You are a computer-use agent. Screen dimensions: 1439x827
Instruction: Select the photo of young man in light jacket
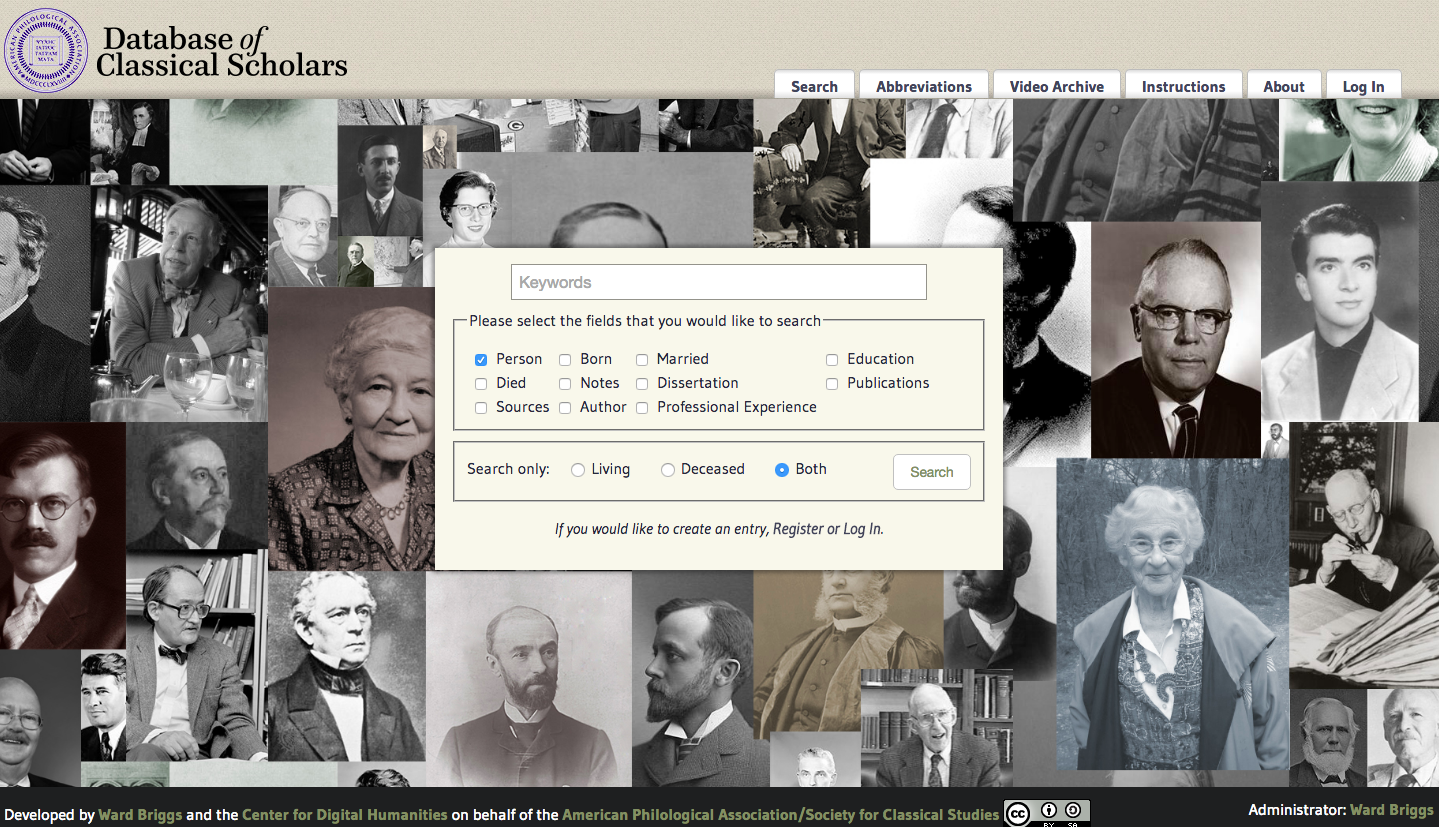pos(1340,302)
